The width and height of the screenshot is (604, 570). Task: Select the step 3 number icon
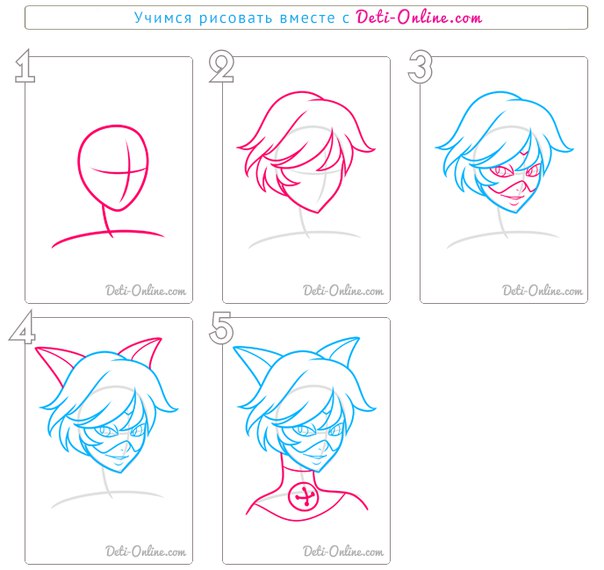420,67
